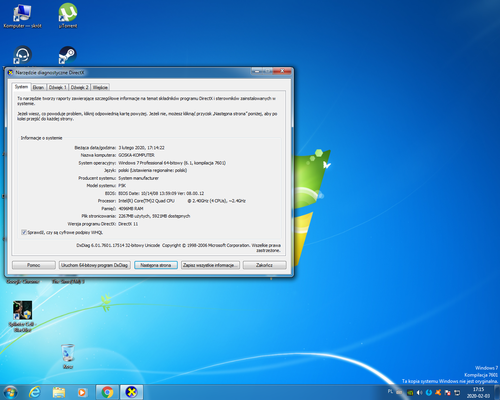The height and width of the screenshot is (400, 500).
Task: Select the Komputer — skrót desktop shortcut
Action: coord(22,16)
